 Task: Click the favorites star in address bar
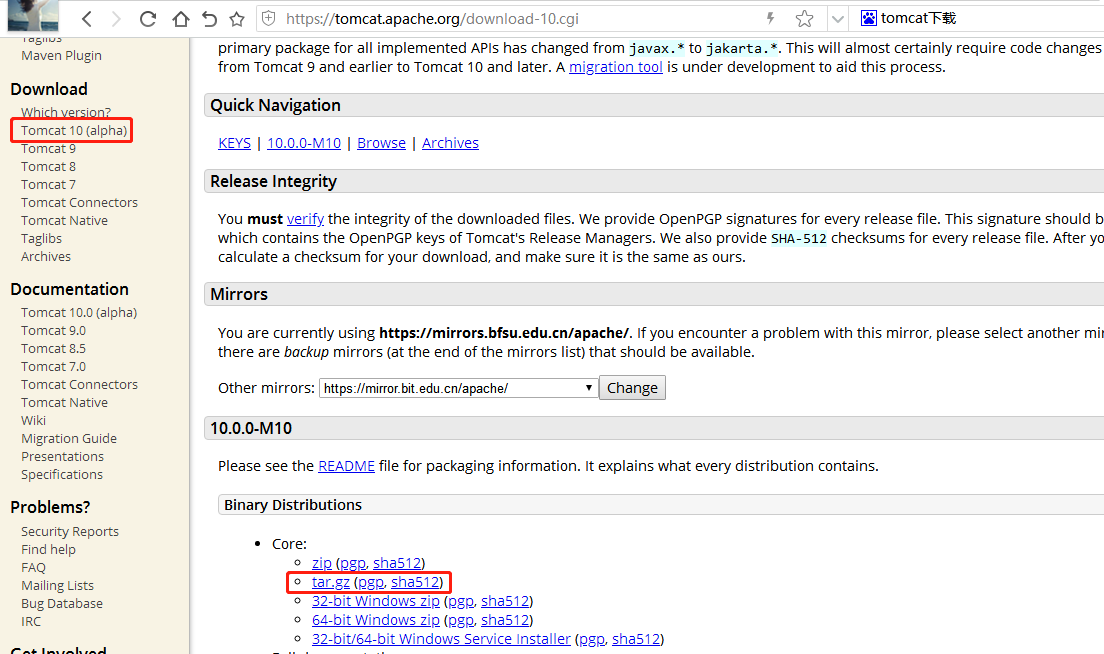804,19
